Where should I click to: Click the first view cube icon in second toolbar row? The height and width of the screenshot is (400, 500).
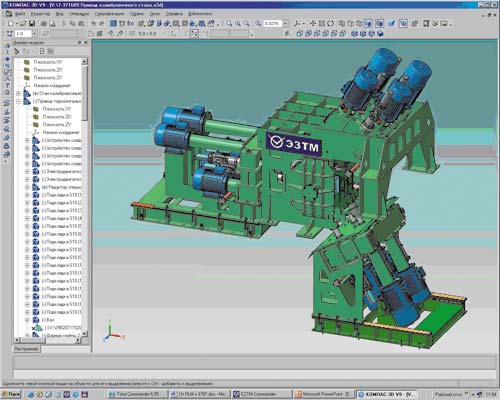[x=299, y=33]
